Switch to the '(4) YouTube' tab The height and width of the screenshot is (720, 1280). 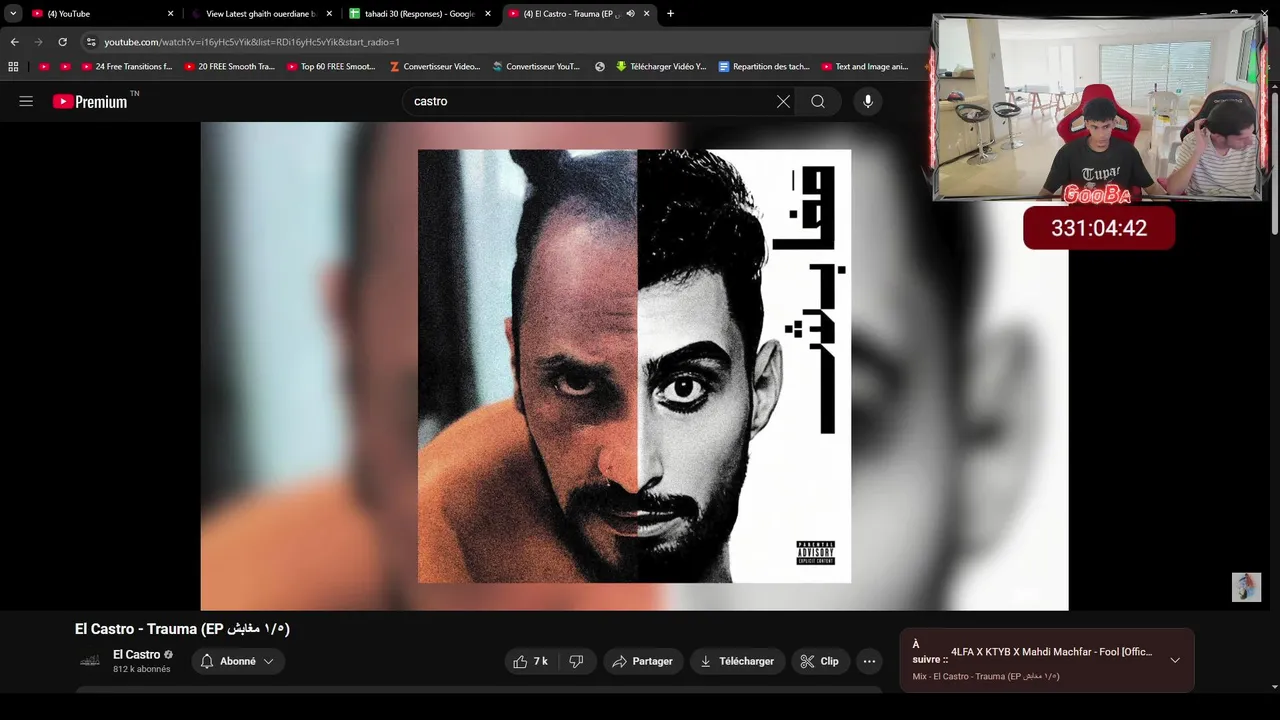click(x=103, y=14)
